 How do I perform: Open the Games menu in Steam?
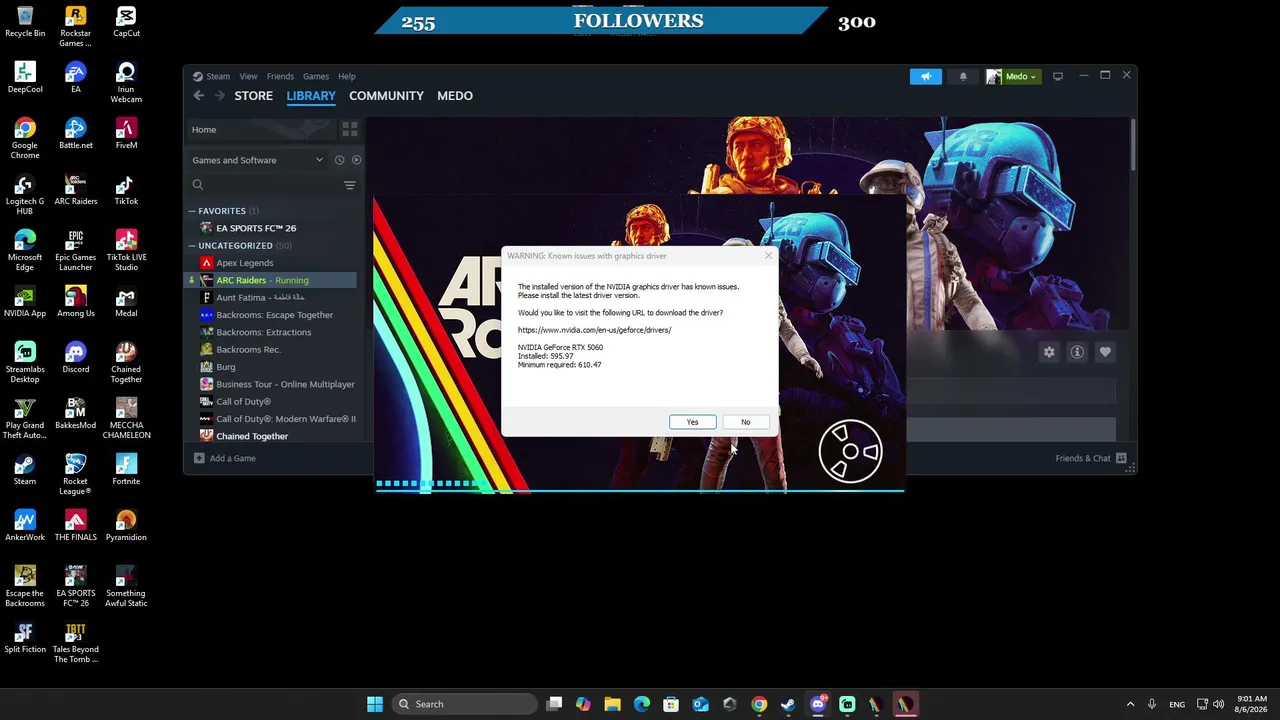(x=316, y=76)
